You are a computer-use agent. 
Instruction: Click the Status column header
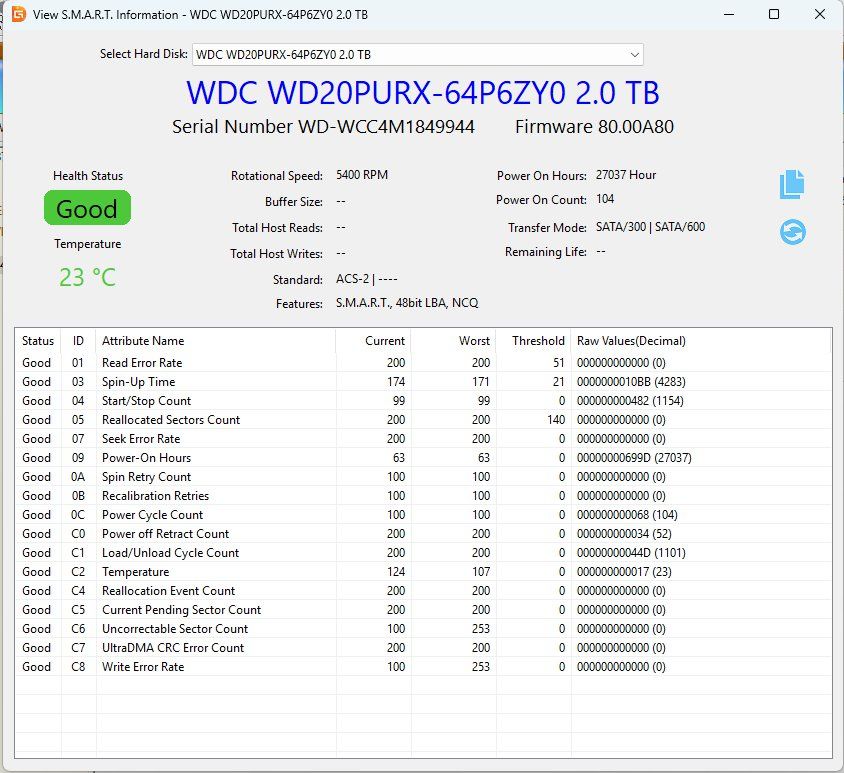38,341
